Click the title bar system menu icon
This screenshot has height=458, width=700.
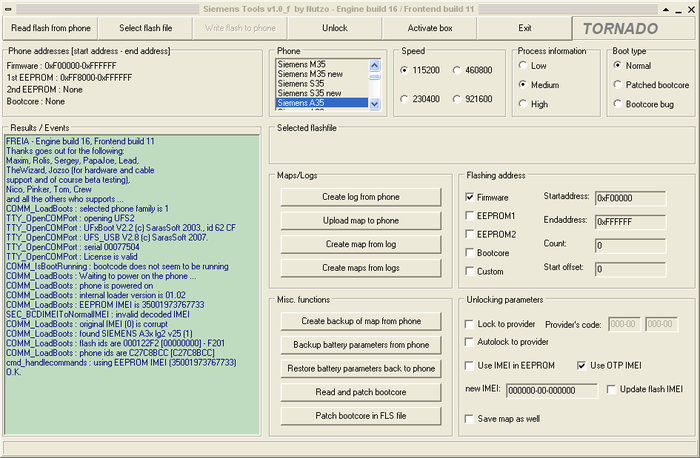[8, 9]
